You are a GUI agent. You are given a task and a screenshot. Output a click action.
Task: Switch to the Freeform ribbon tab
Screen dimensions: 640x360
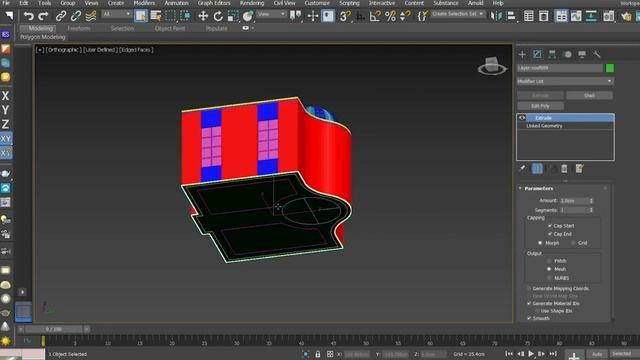point(79,29)
